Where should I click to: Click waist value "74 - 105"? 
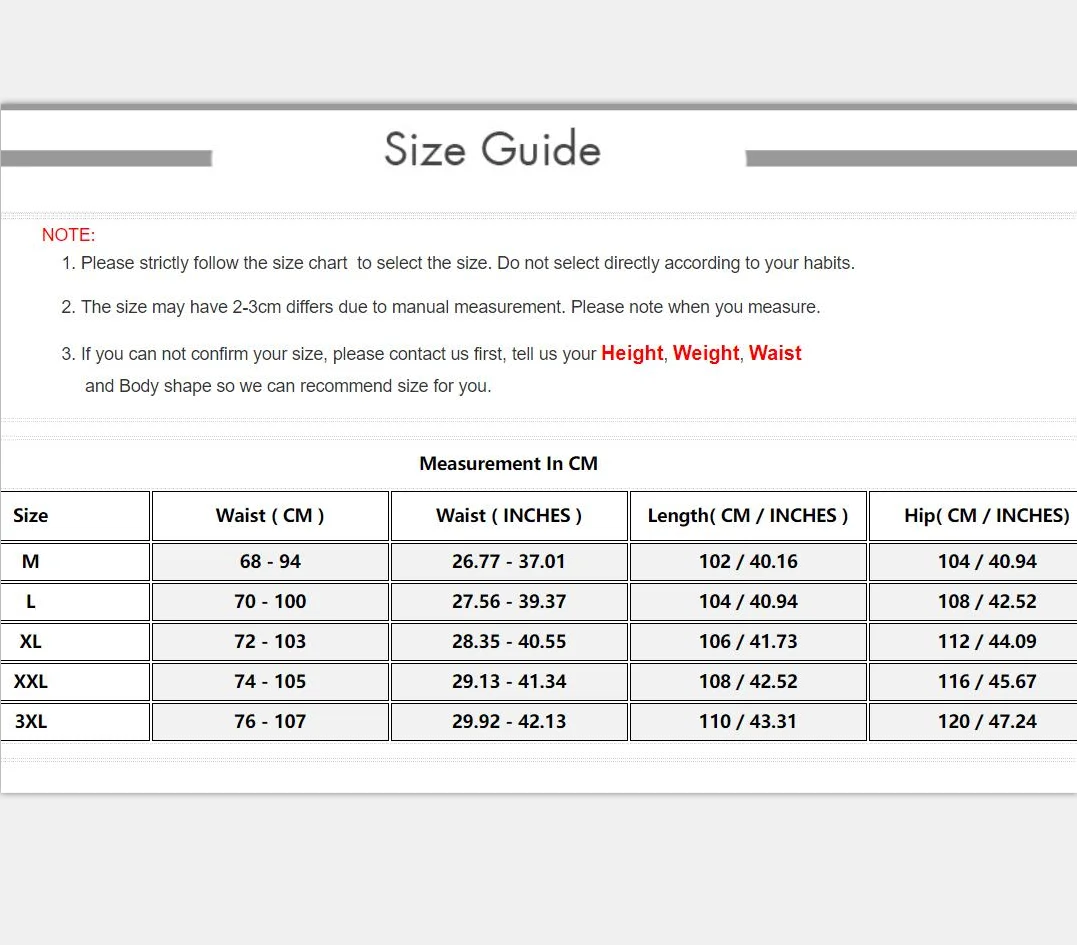pos(270,681)
